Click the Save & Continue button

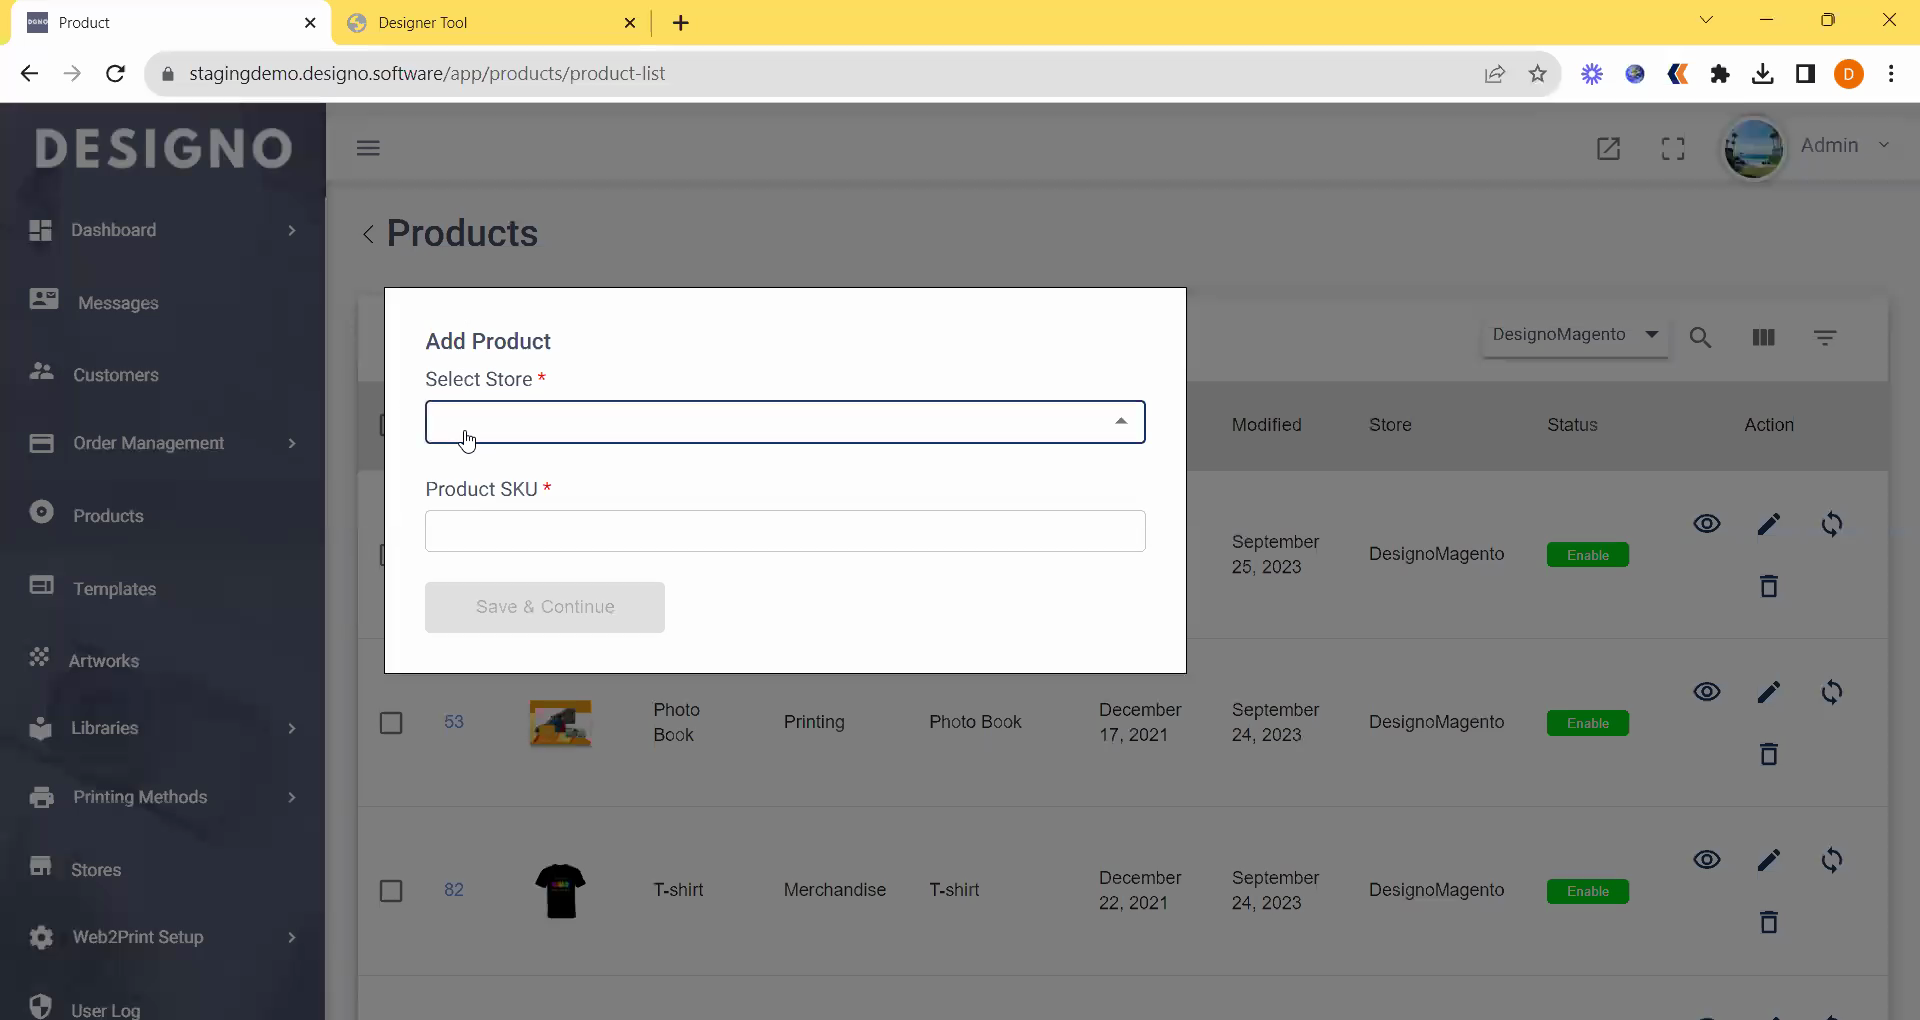point(544,607)
